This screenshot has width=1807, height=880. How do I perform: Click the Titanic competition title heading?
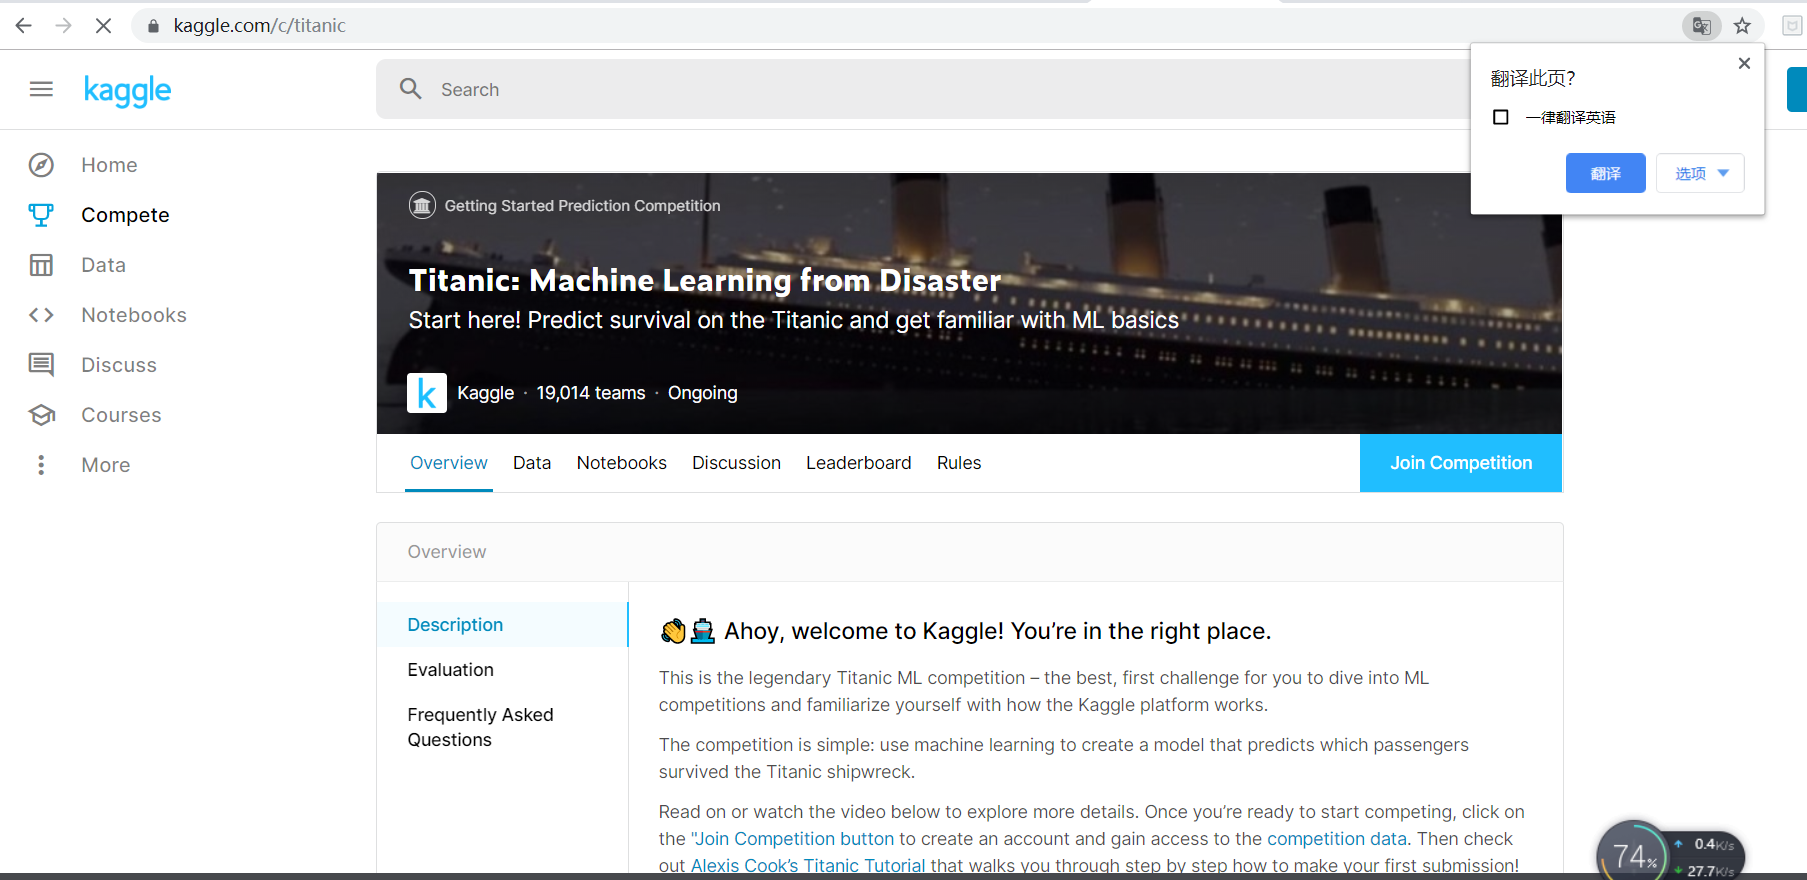[705, 280]
